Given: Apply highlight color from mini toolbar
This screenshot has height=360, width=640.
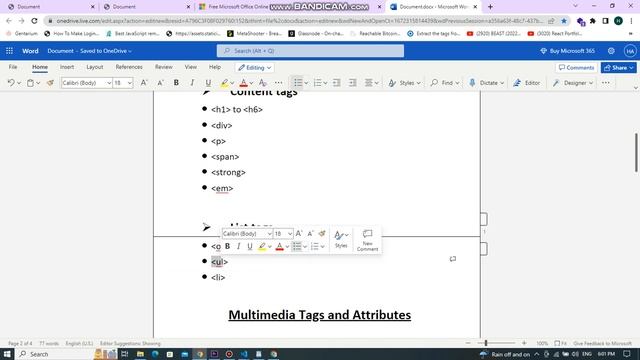Looking at the screenshot, I should coord(262,246).
